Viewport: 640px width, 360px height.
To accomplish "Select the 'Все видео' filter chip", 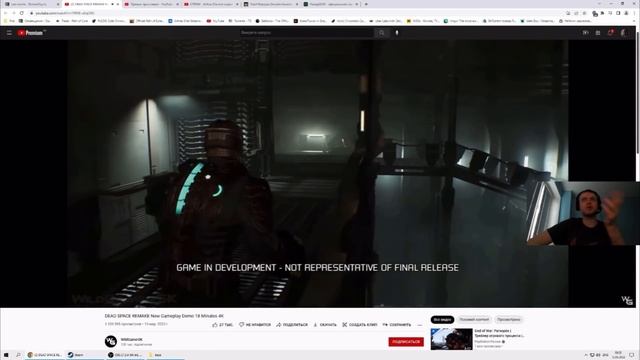I will tap(442, 320).
